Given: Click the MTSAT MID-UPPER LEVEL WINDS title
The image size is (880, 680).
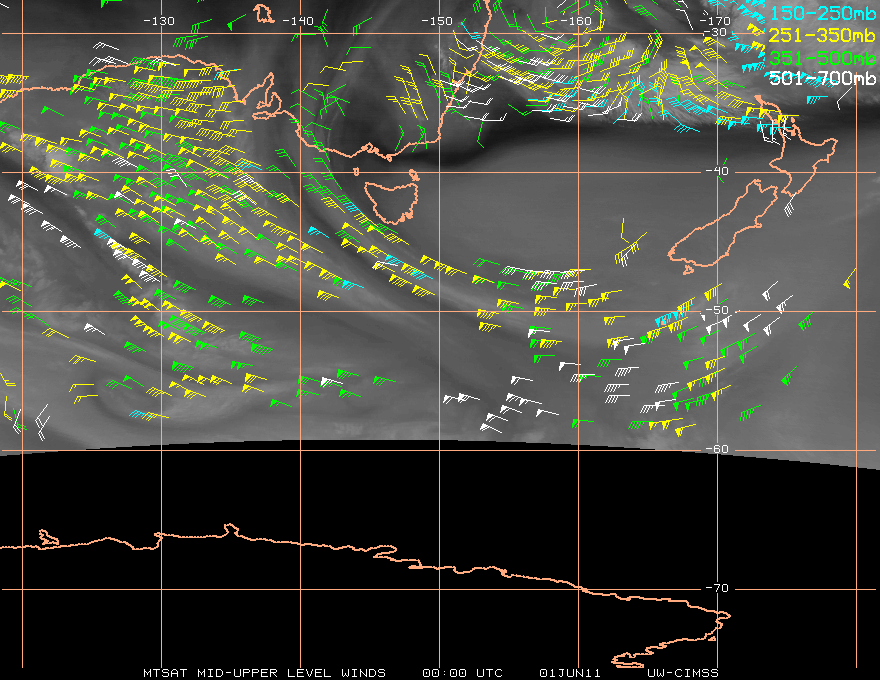Looking at the screenshot, I should 264,673.
